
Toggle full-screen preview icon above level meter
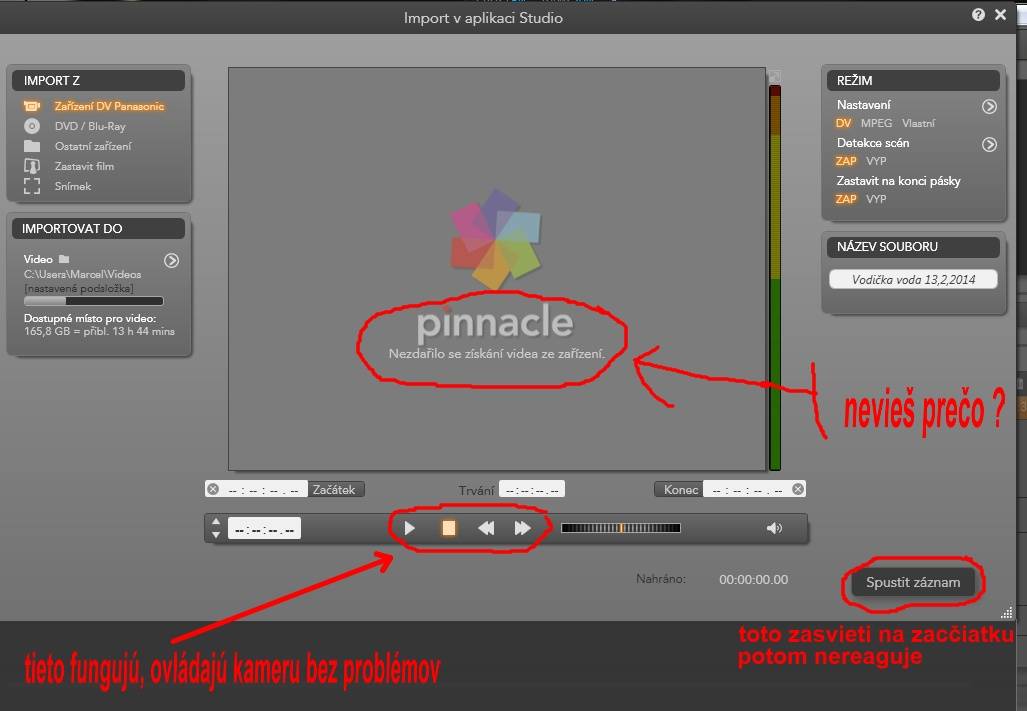tap(774, 76)
